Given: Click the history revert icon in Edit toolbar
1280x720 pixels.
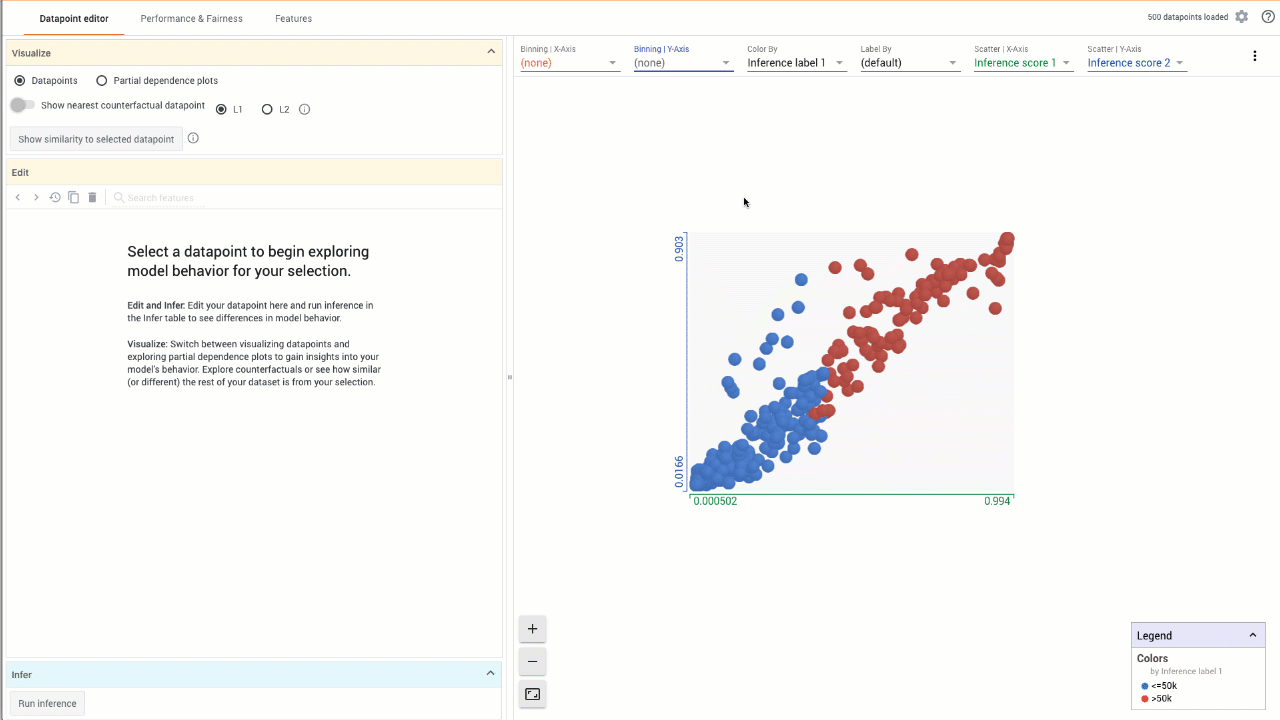Looking at the screenshot, I should (55, 198).
